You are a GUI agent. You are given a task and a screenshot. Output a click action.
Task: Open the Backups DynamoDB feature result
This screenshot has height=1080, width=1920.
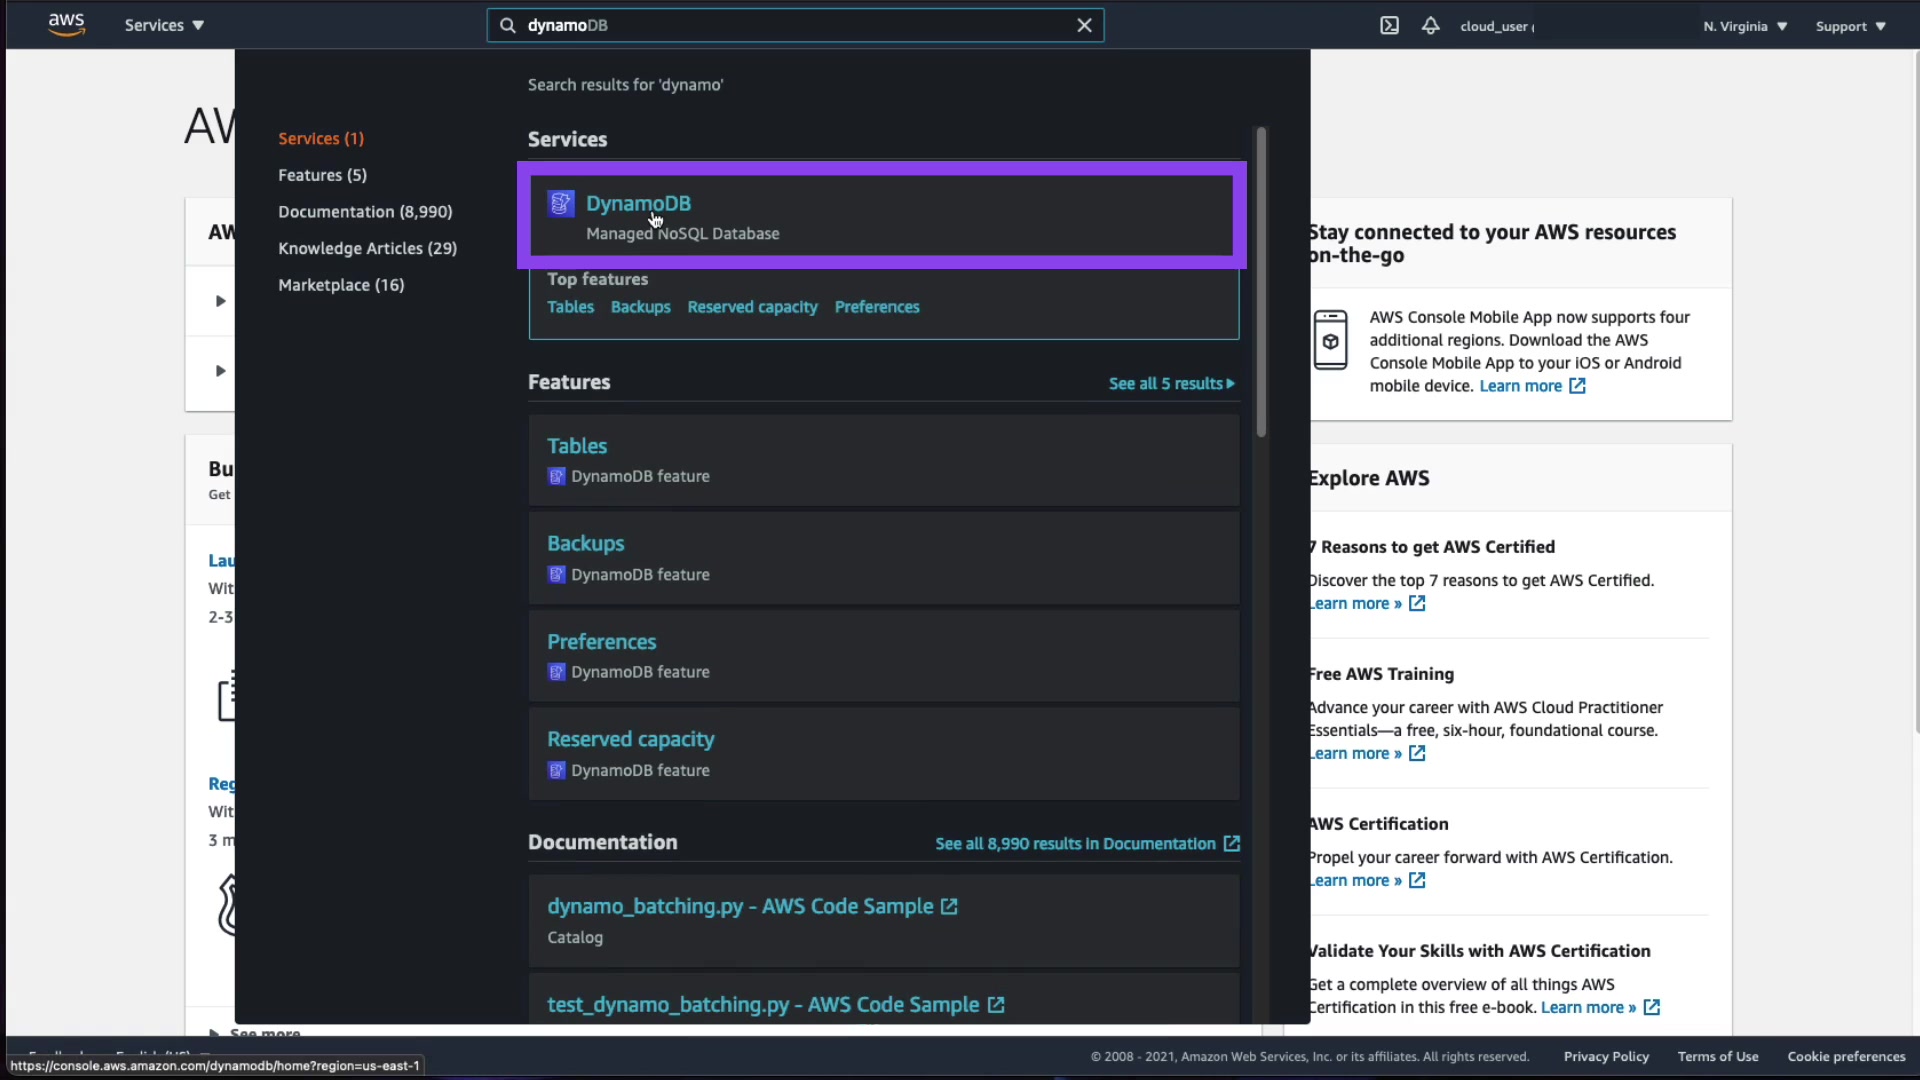coord(585,544)
